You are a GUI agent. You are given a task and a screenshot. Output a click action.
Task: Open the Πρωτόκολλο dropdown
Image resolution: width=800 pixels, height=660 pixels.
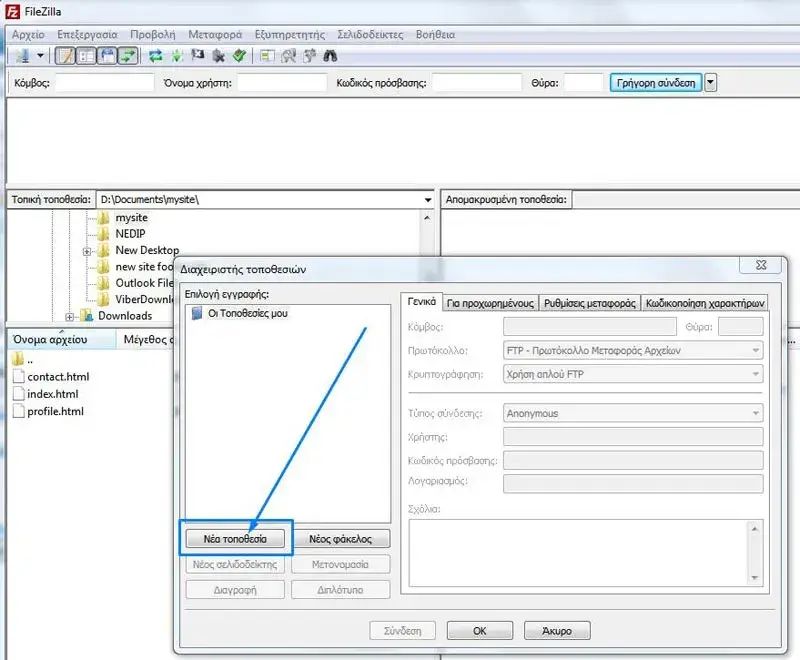coord(633,351)
